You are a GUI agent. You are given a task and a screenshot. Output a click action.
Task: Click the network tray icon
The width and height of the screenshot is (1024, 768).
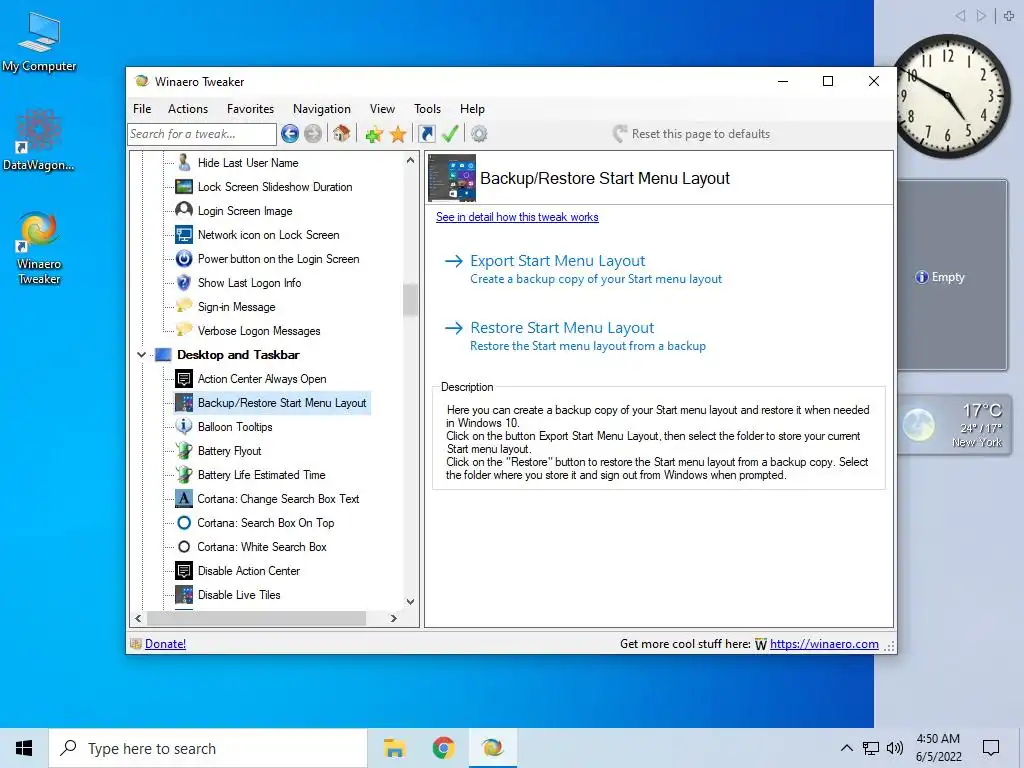point(871,748)
